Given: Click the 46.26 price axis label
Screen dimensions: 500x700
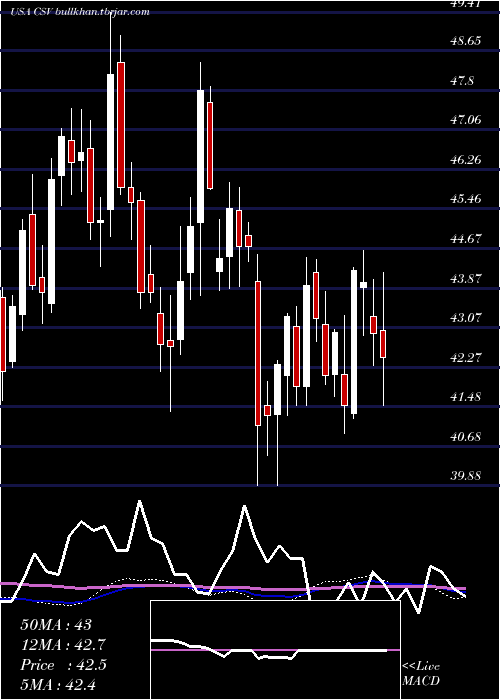Looking at the screenshot, I should coord(466,159).
